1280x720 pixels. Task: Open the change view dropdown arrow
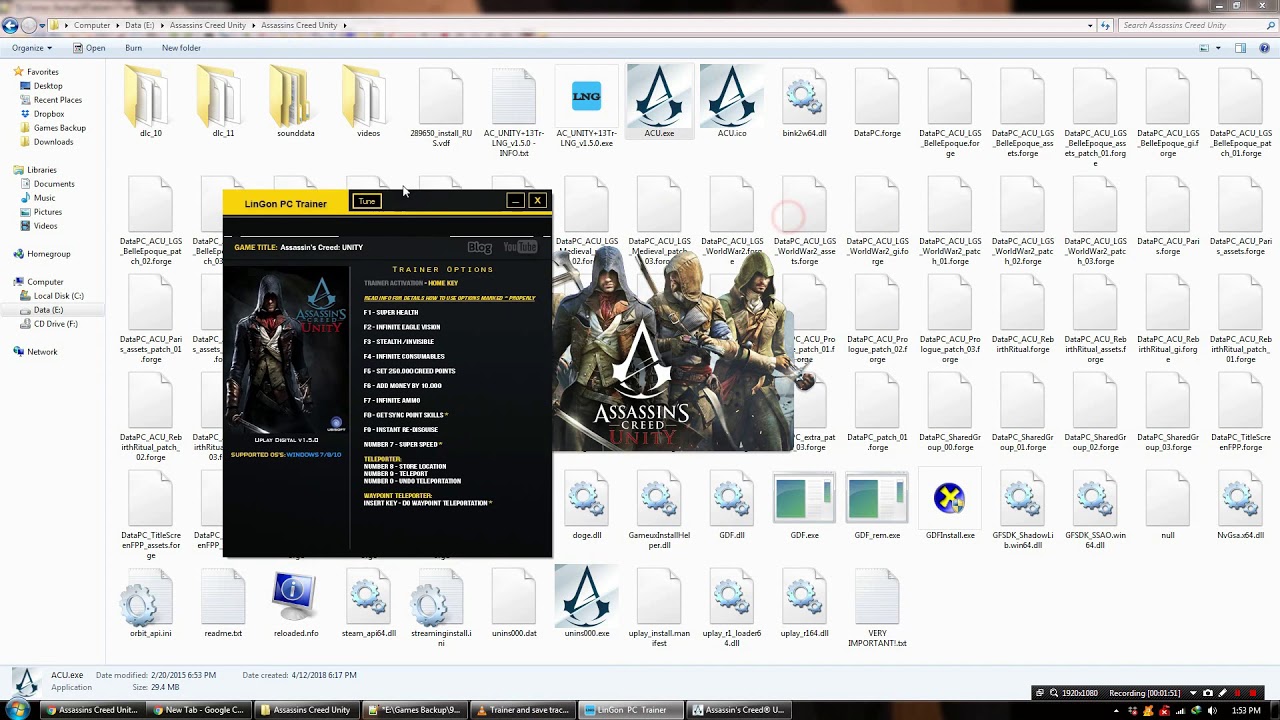tap(1218, 48)
